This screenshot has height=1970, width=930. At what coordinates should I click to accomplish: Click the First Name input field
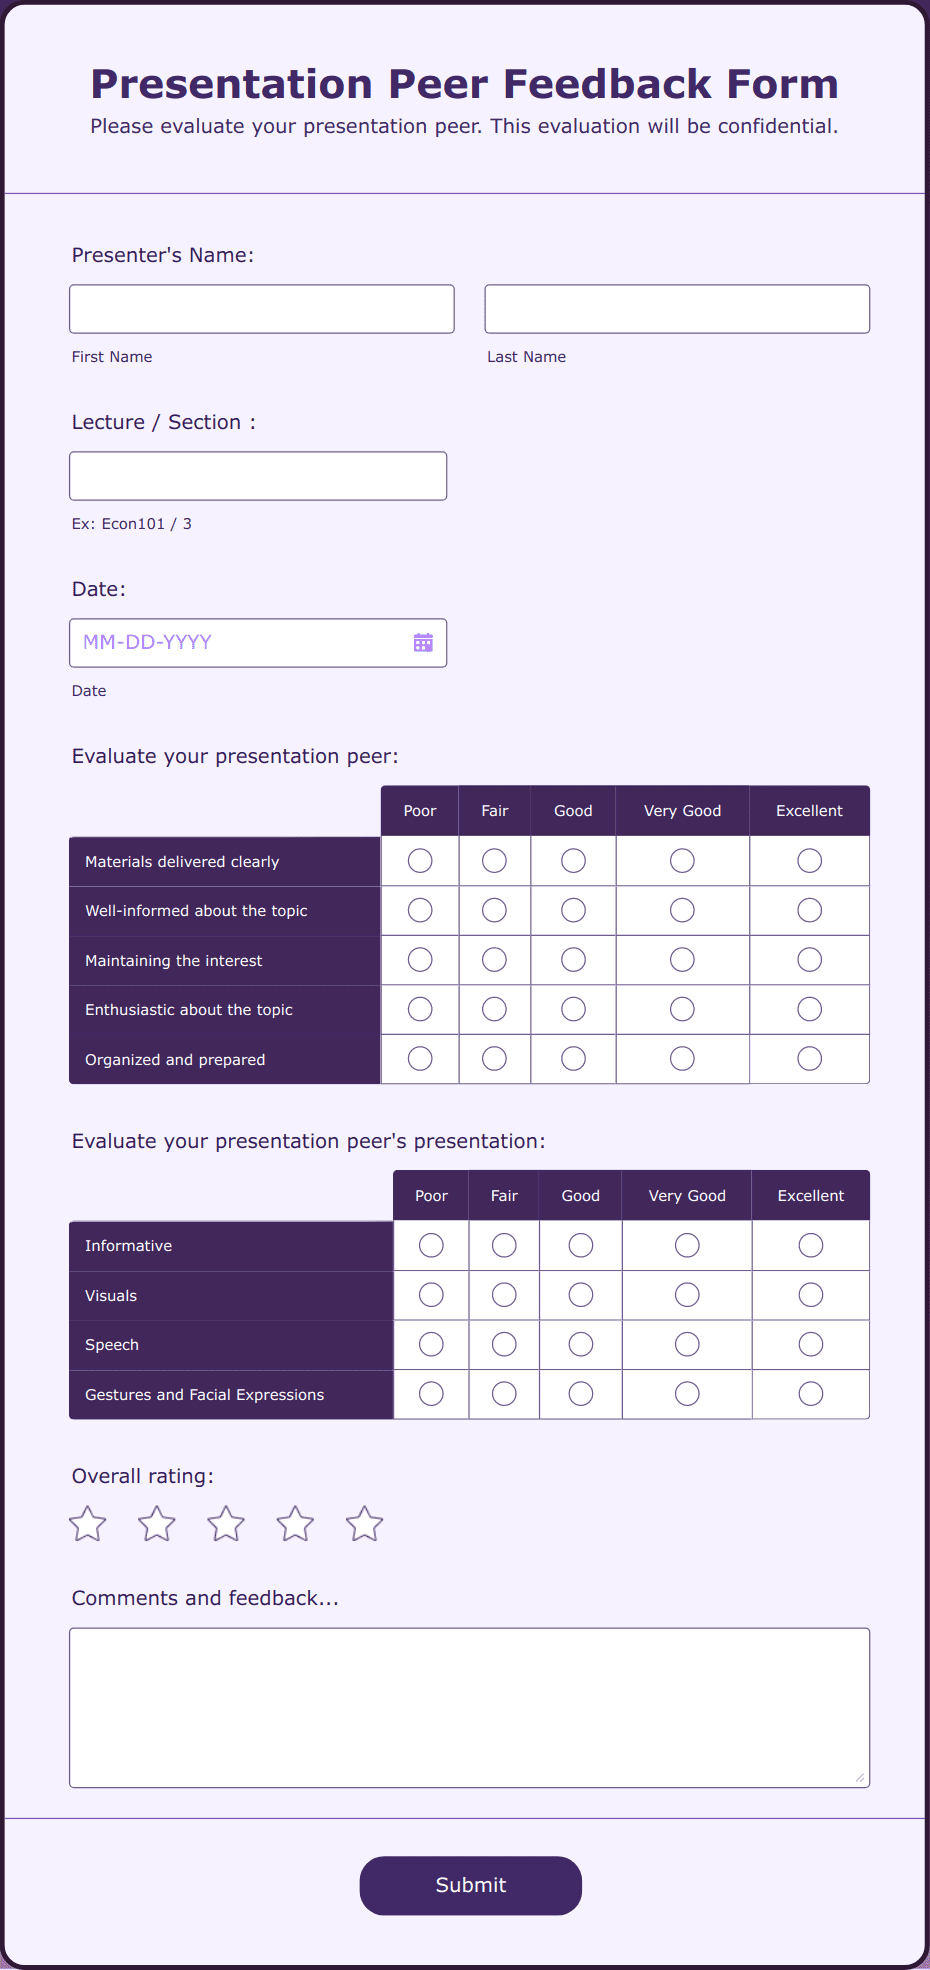click(261, 308)
